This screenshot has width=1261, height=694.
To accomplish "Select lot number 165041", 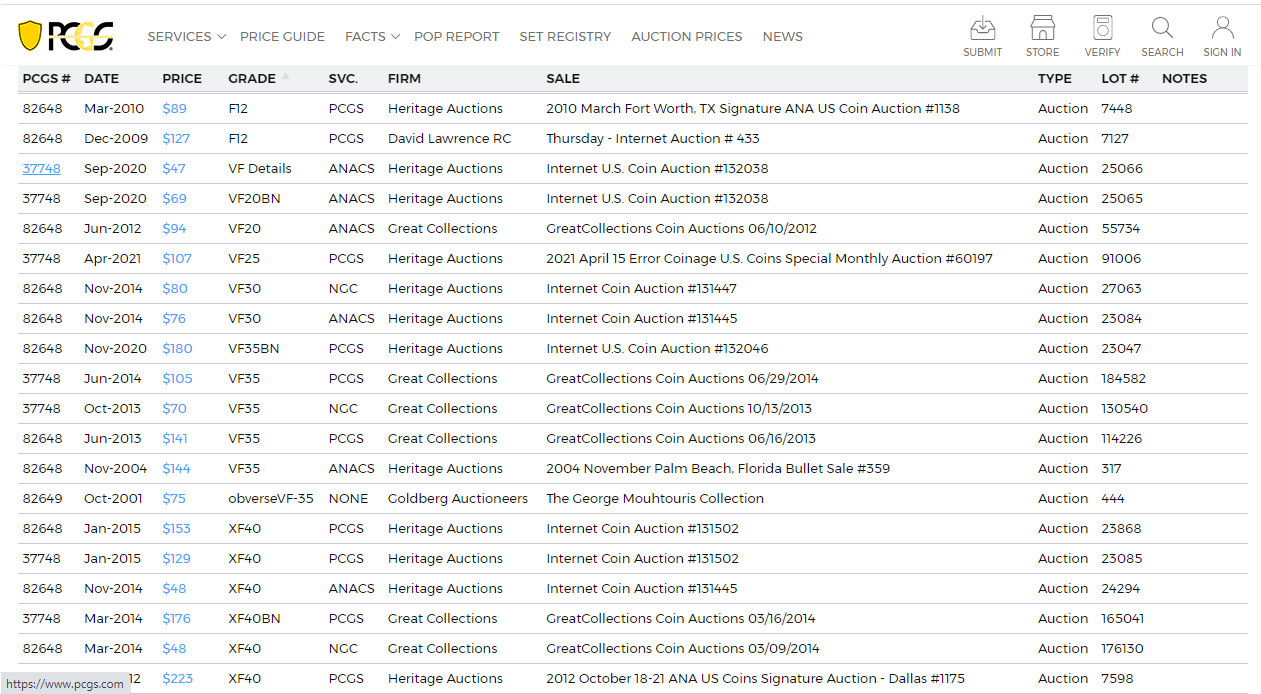I will (1122, 618).
